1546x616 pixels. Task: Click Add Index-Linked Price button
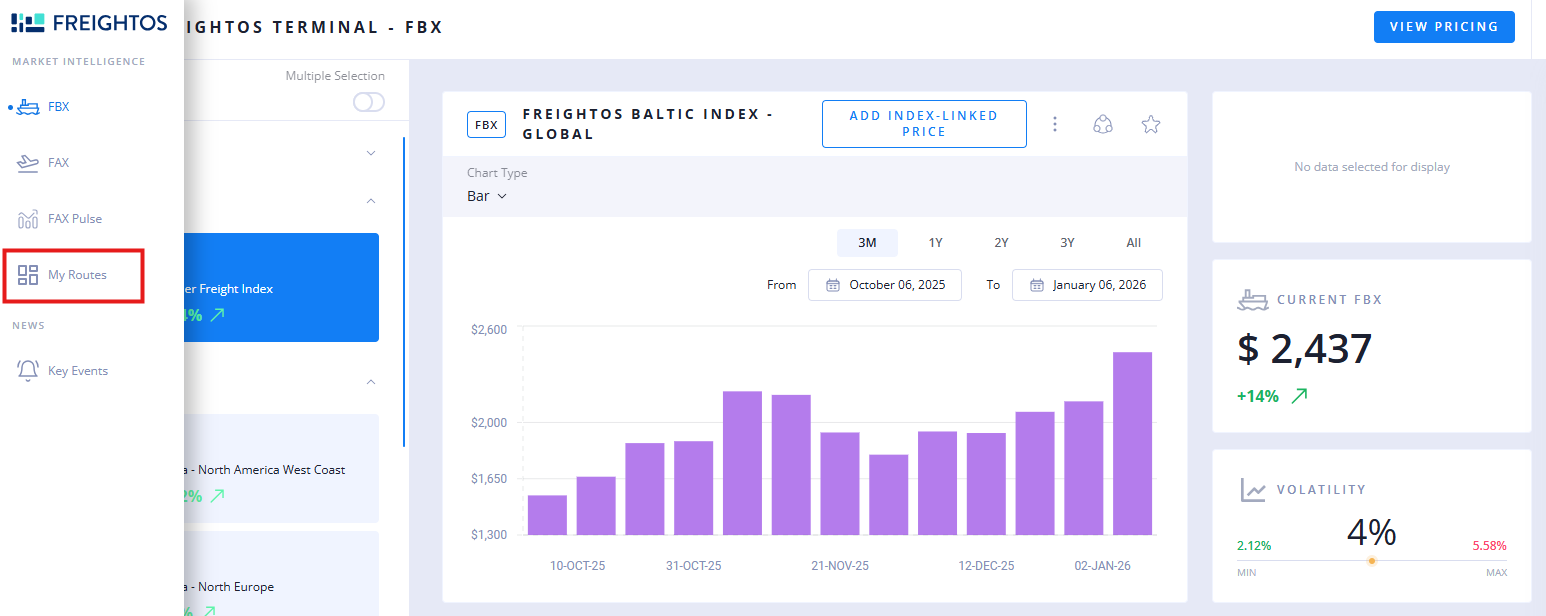pyautogui.click(x=924, y=124)
